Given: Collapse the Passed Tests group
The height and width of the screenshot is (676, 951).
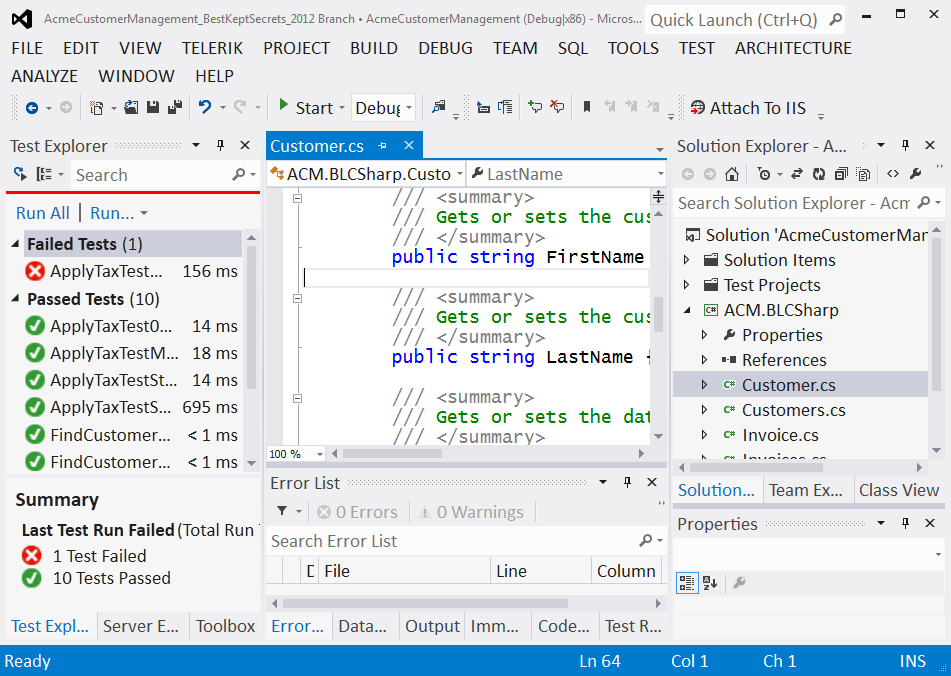Looking at the screenshot, I should coord(15,299).
